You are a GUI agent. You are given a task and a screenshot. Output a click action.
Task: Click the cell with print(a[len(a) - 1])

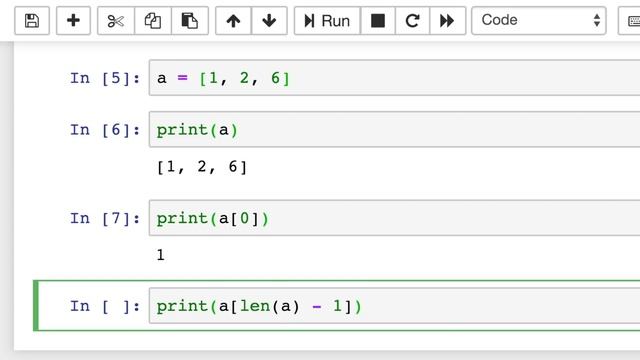[394, 306]
